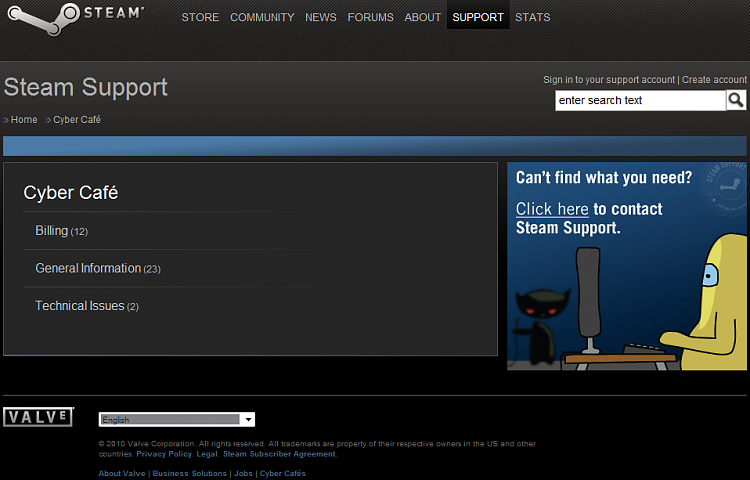Open the Jobs footer link
Screen dimensions: 750x480
click(243, 473)
